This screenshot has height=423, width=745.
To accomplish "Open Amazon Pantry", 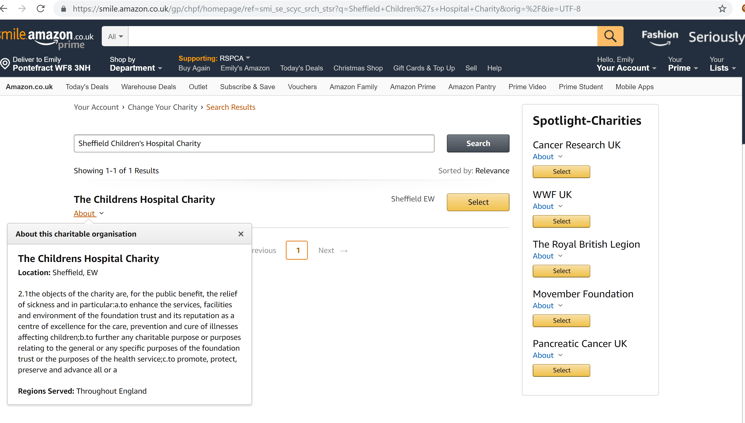I will point(472,87).
